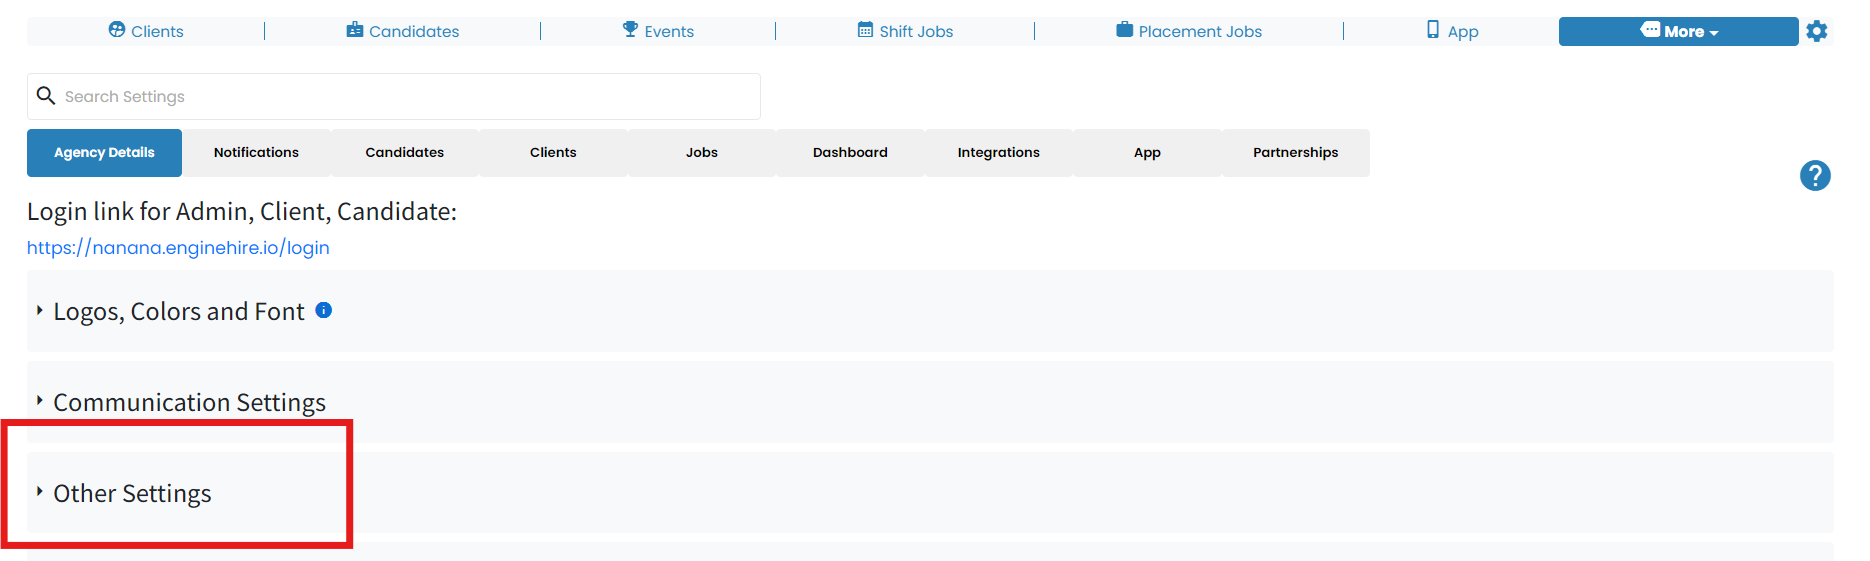Click the App mobile phone icon

[1433, 30]
